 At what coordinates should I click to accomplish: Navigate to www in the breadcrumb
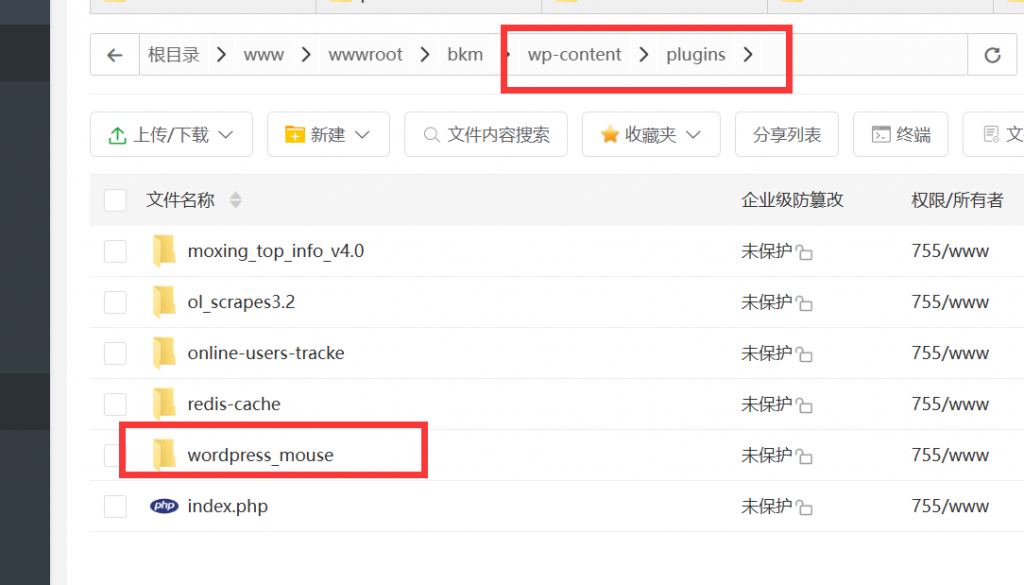pyautogui.click(x=264, y=55)
